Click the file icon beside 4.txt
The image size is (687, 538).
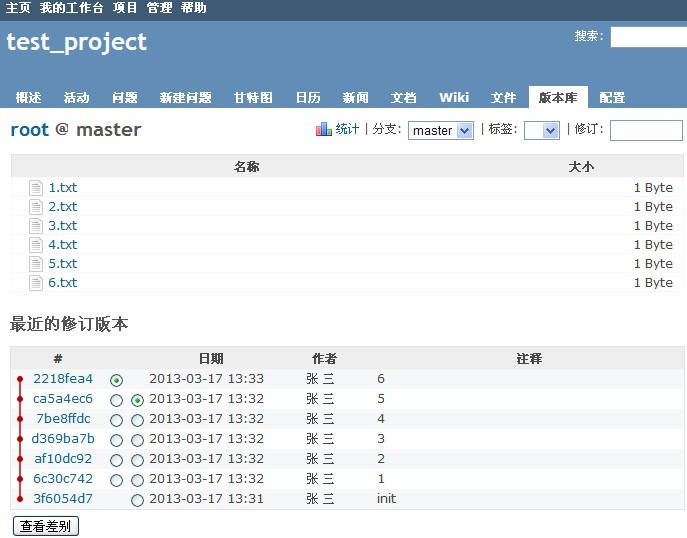tap(37, 244)
